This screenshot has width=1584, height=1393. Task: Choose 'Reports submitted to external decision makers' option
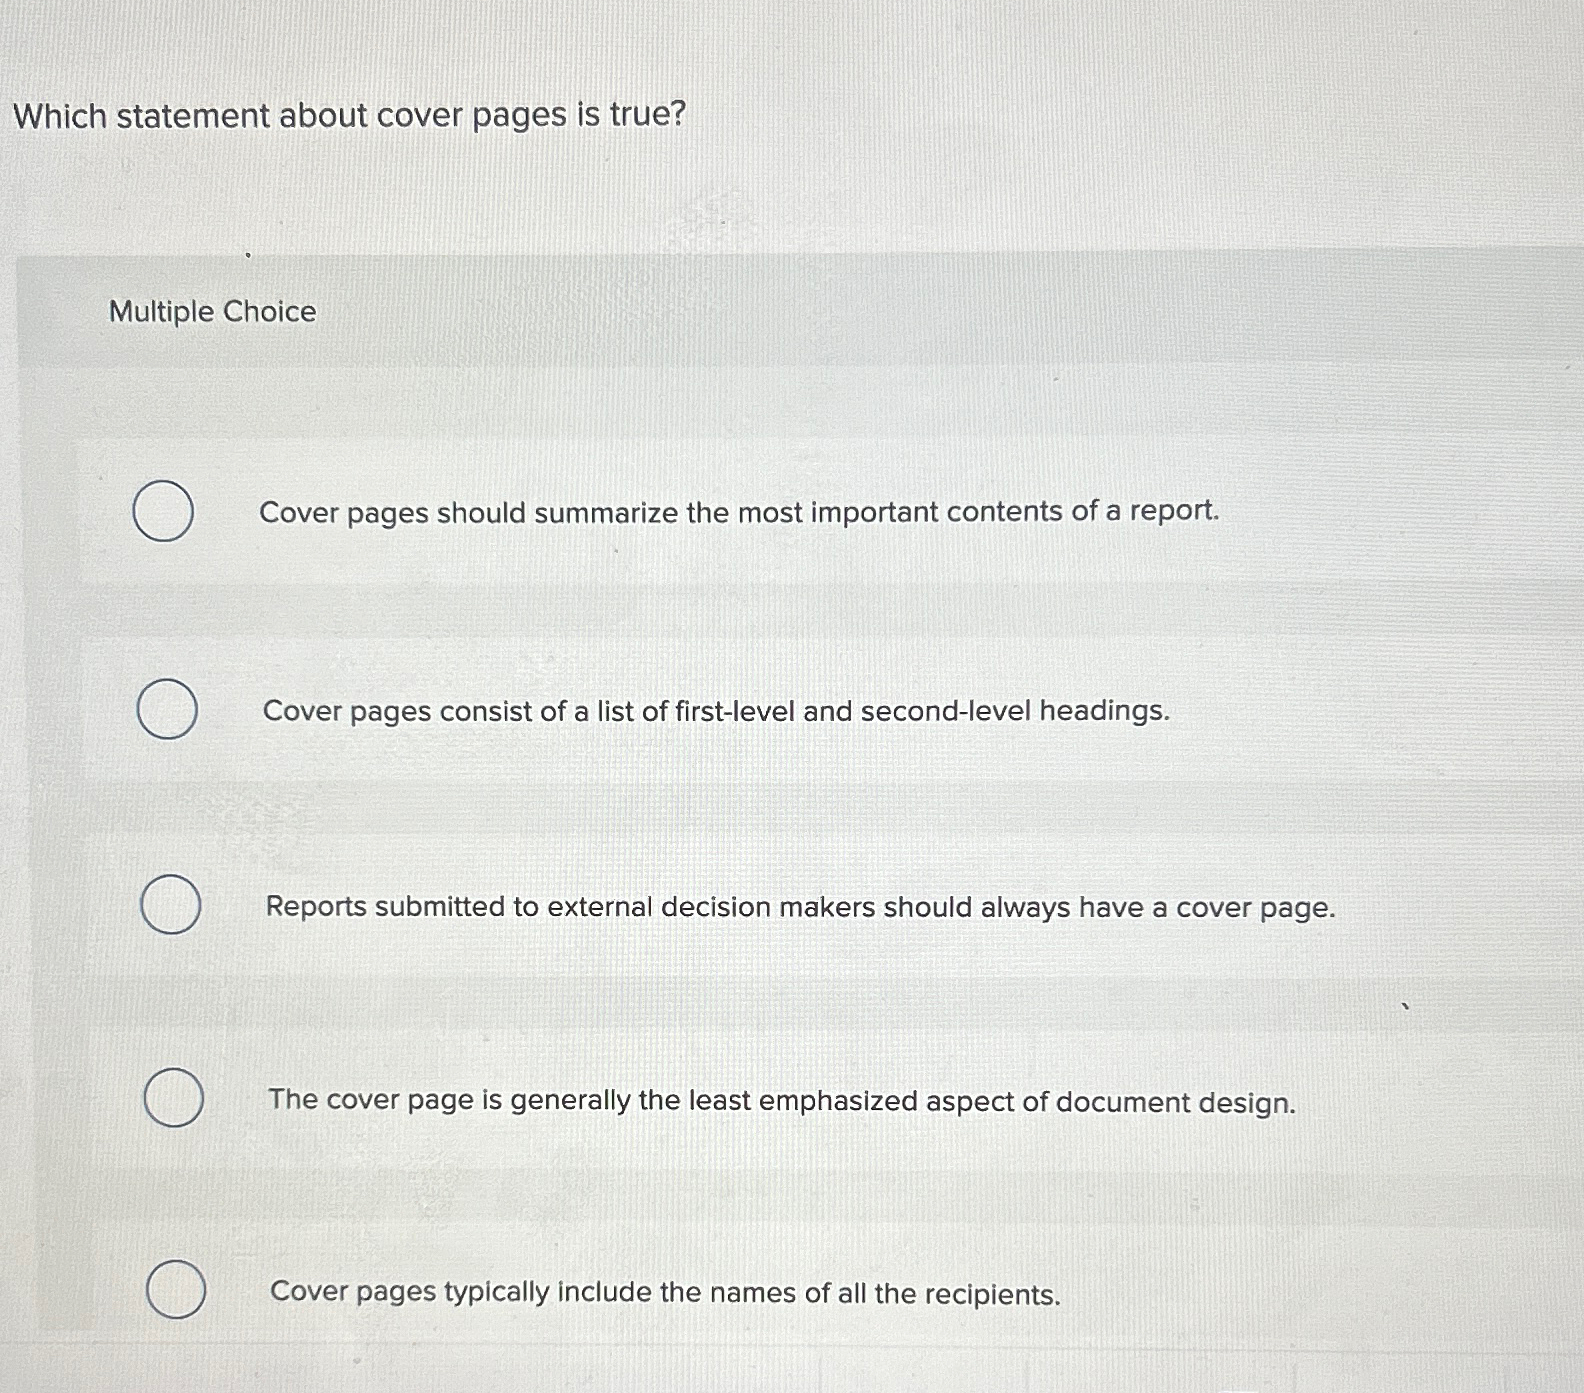click(801, 907)
